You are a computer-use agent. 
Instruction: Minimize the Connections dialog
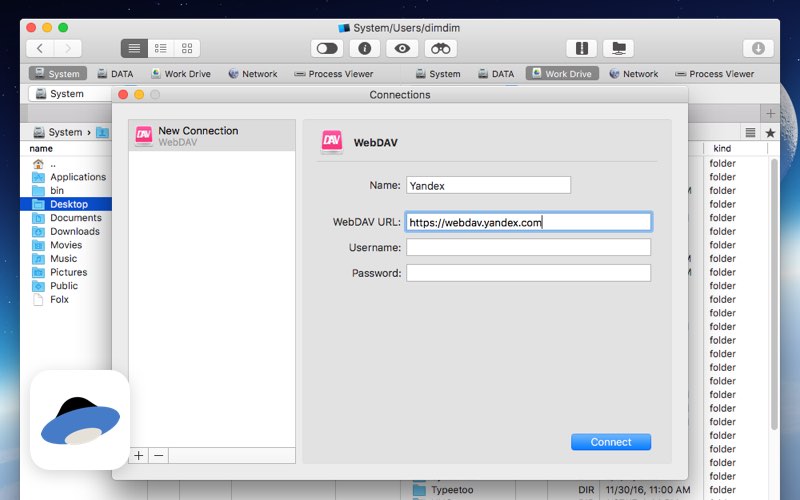[x=139, y=94]
